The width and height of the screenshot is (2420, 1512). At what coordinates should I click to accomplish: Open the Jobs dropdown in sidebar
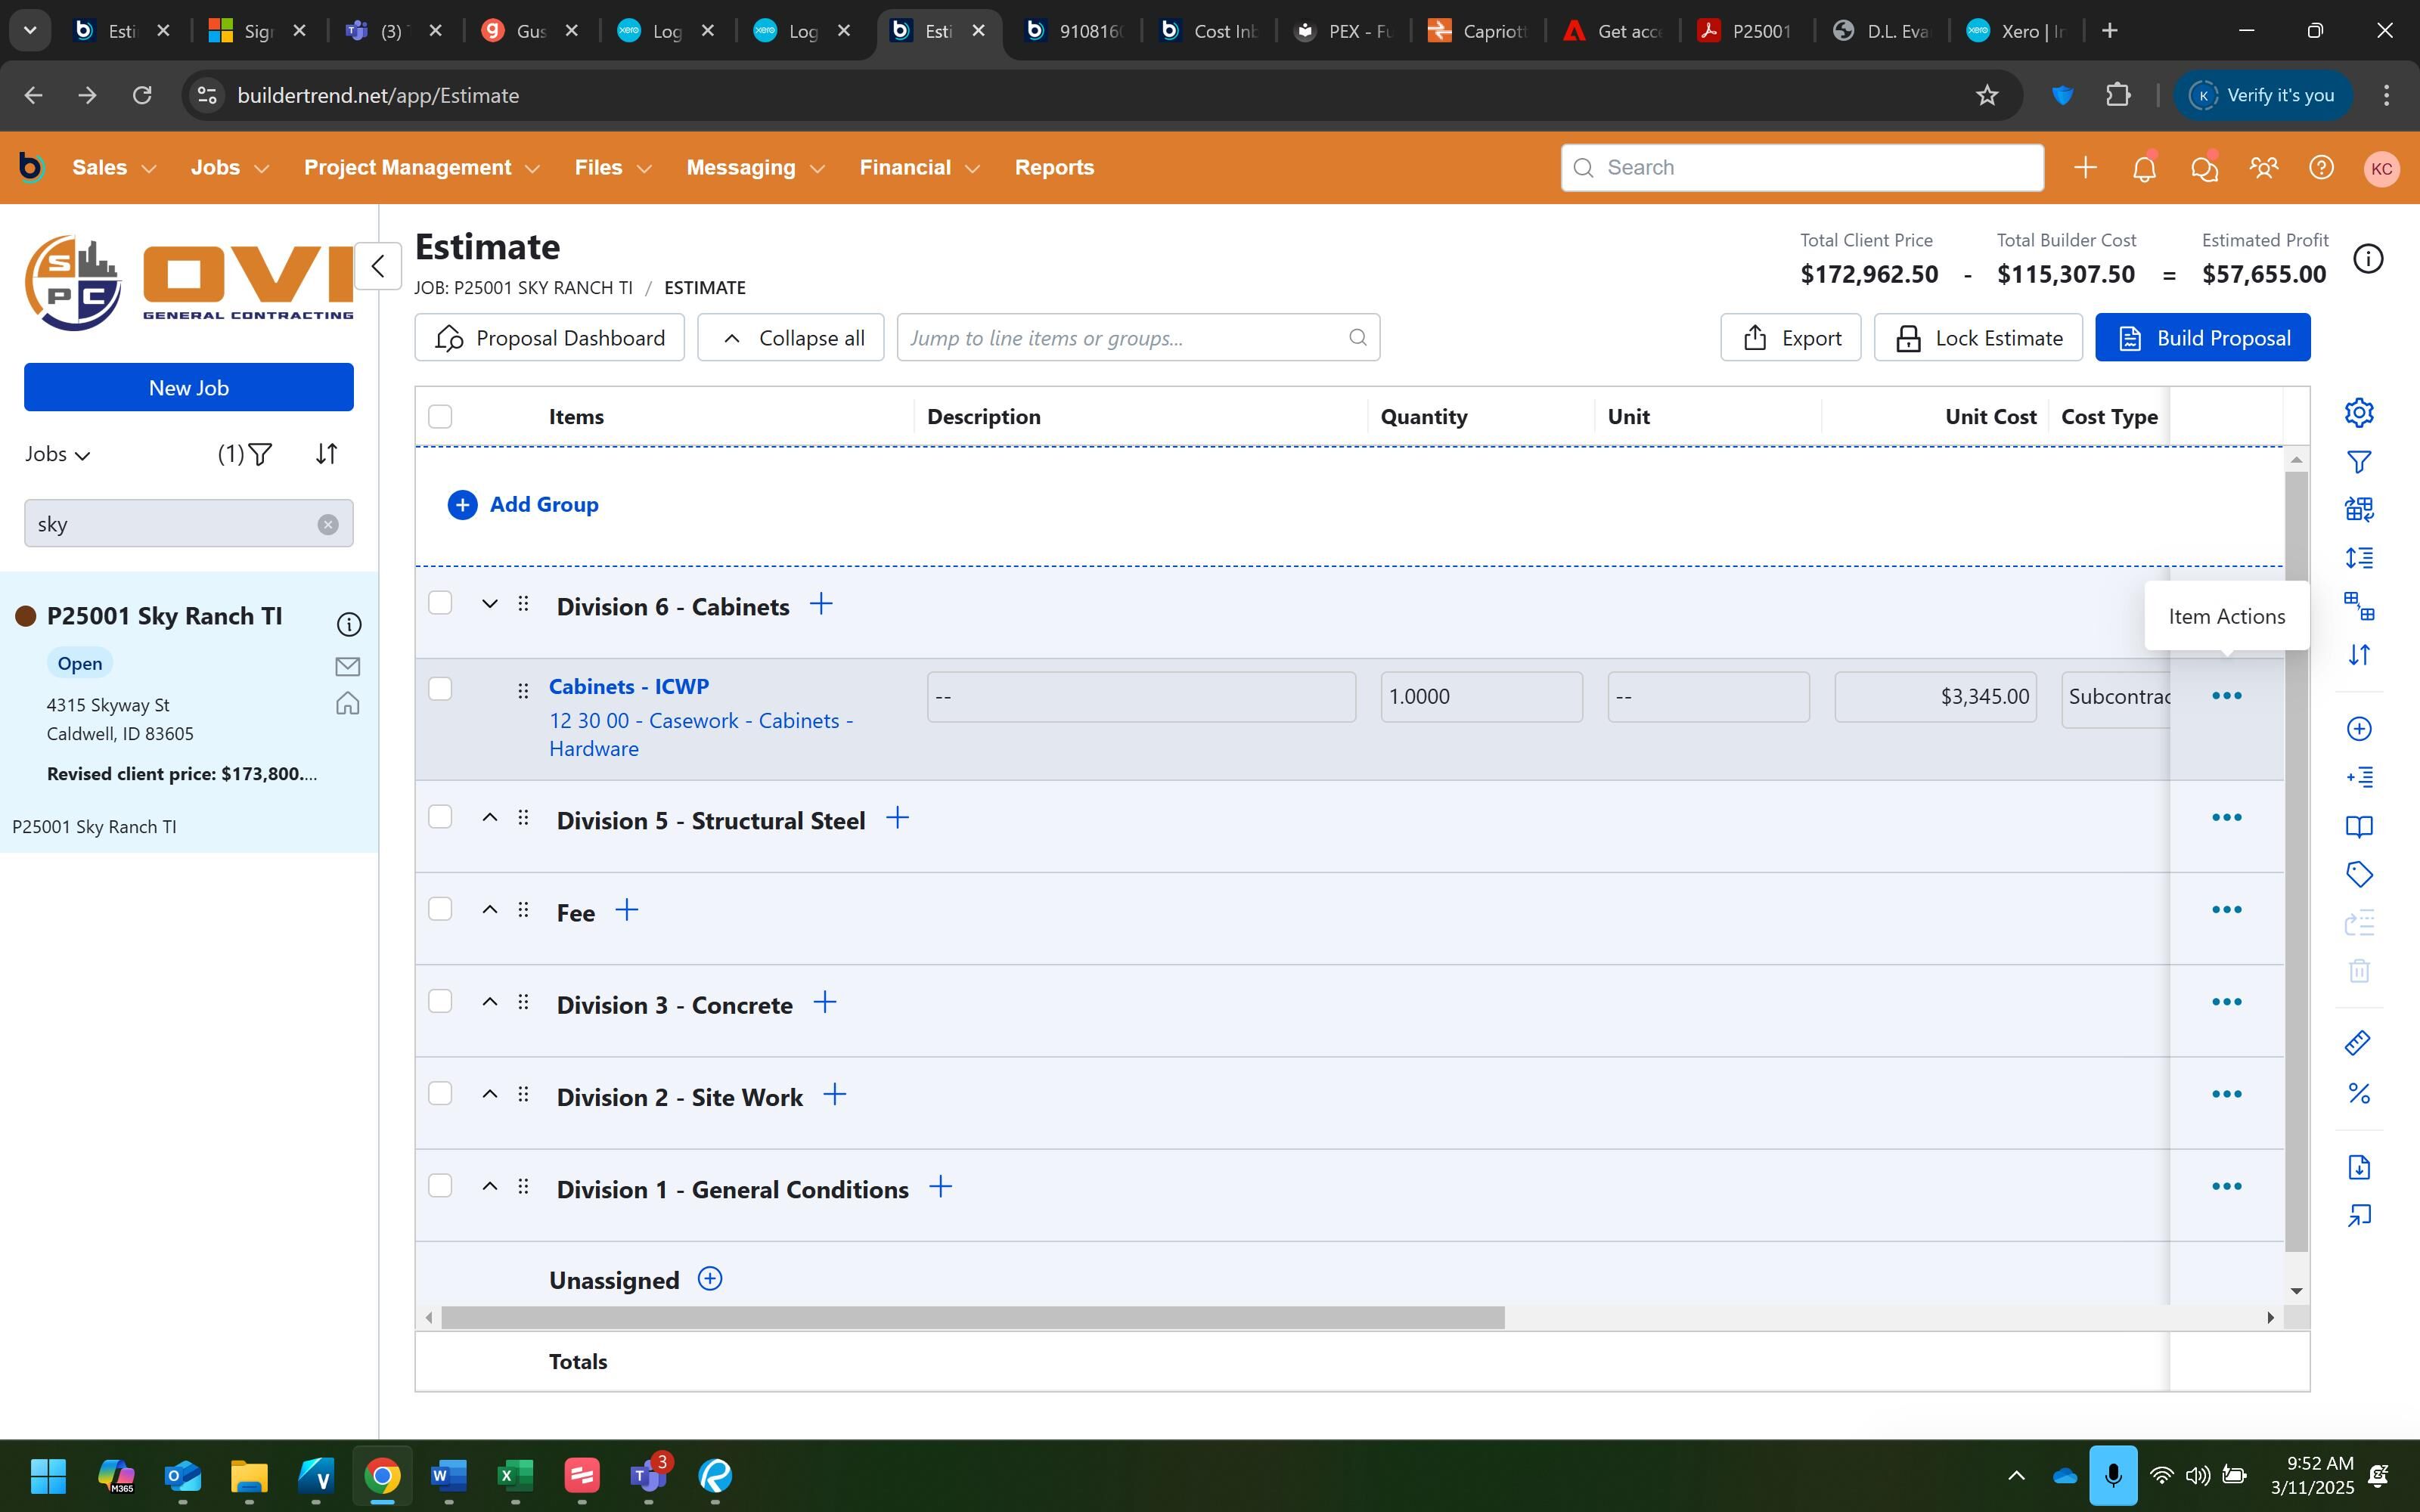58,454
